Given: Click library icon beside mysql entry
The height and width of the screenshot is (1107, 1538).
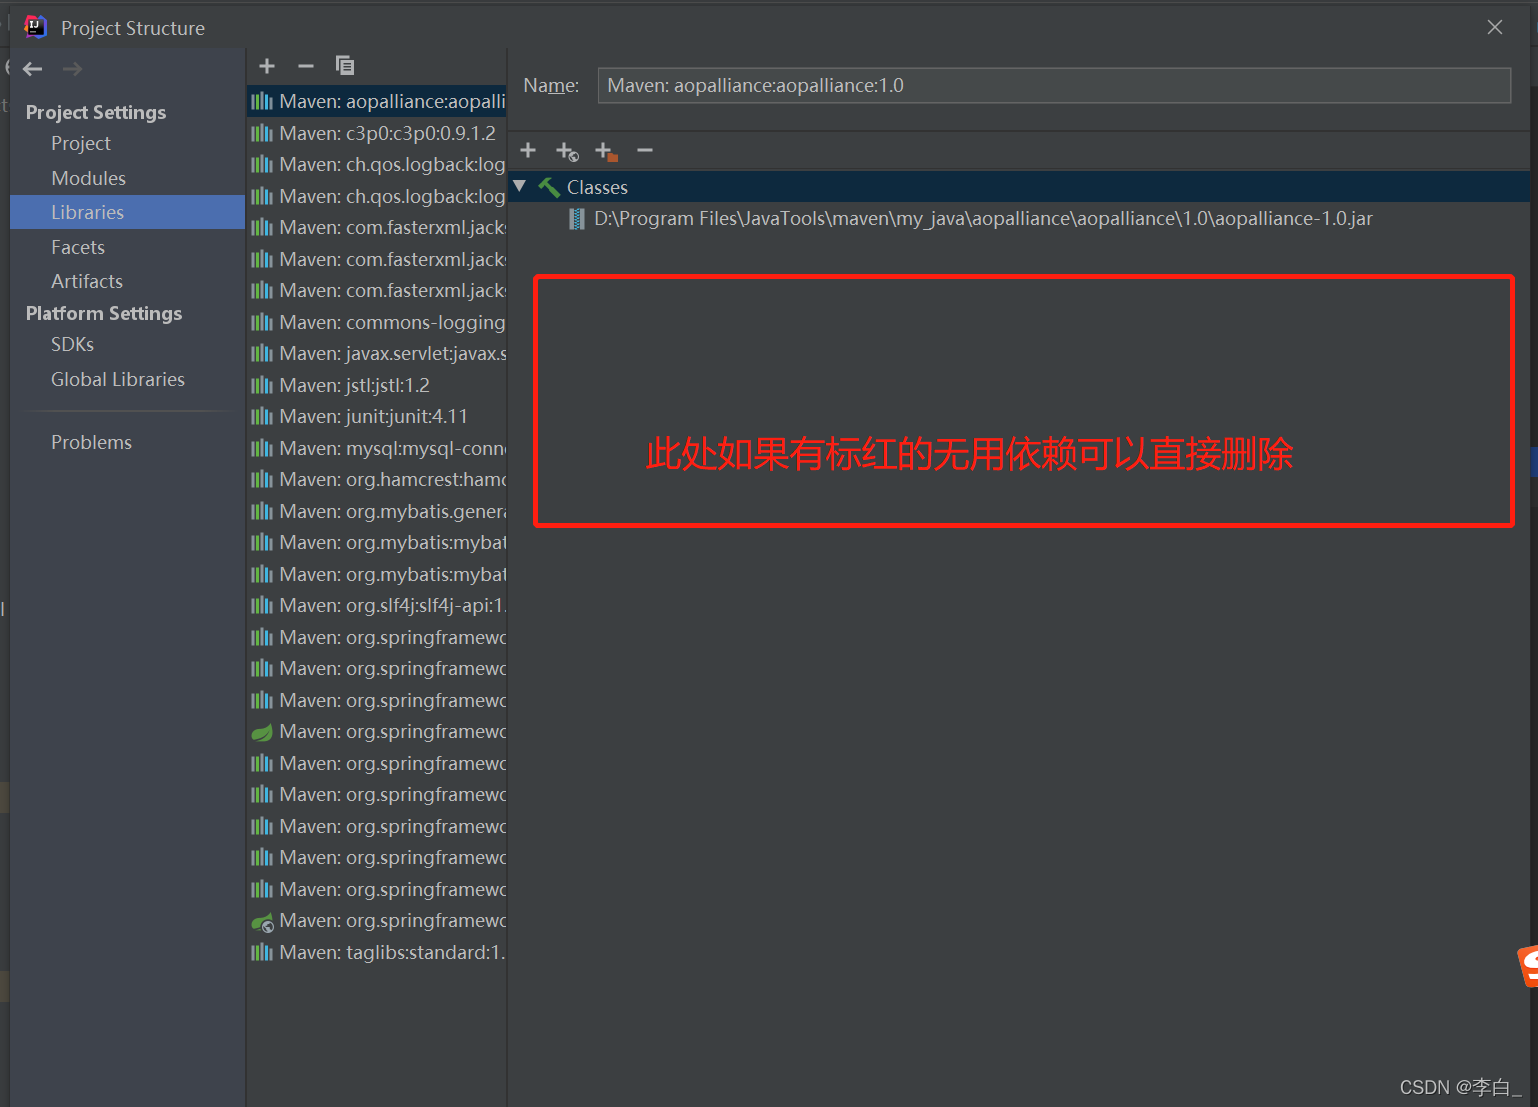Looking at the screenshot, I should 262,448.
